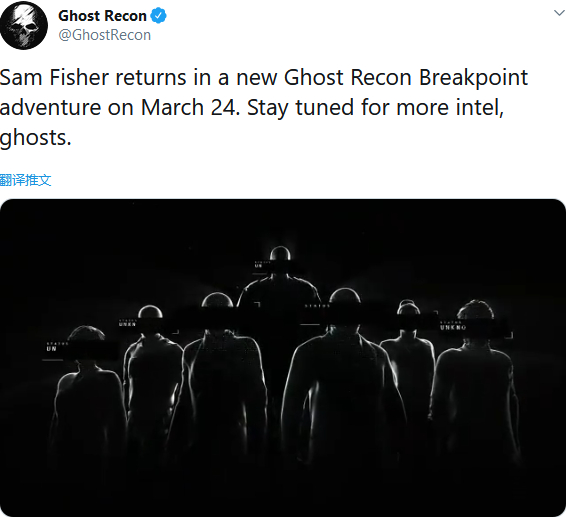Open the Ghost Recon skull profile avatar
This screenshot has height=517, width=566.
pyautogui.click(x=24, y=25)
